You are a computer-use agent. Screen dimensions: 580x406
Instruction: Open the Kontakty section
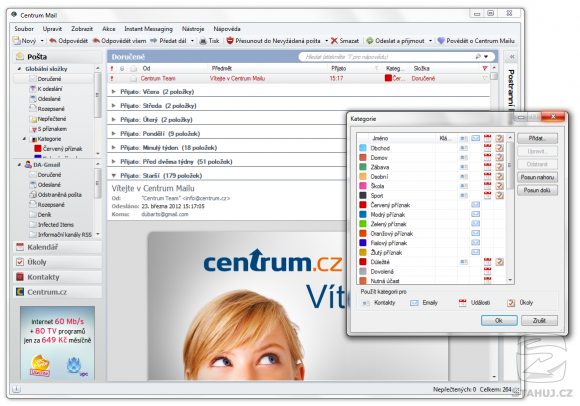point(57,277)
